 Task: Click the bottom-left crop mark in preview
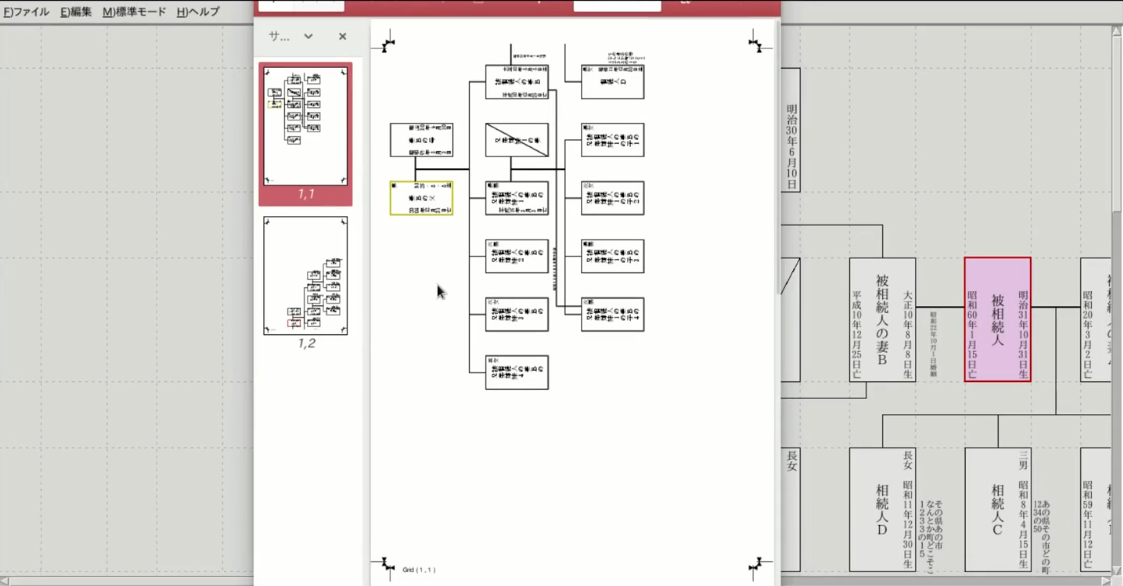pos(388,566)
